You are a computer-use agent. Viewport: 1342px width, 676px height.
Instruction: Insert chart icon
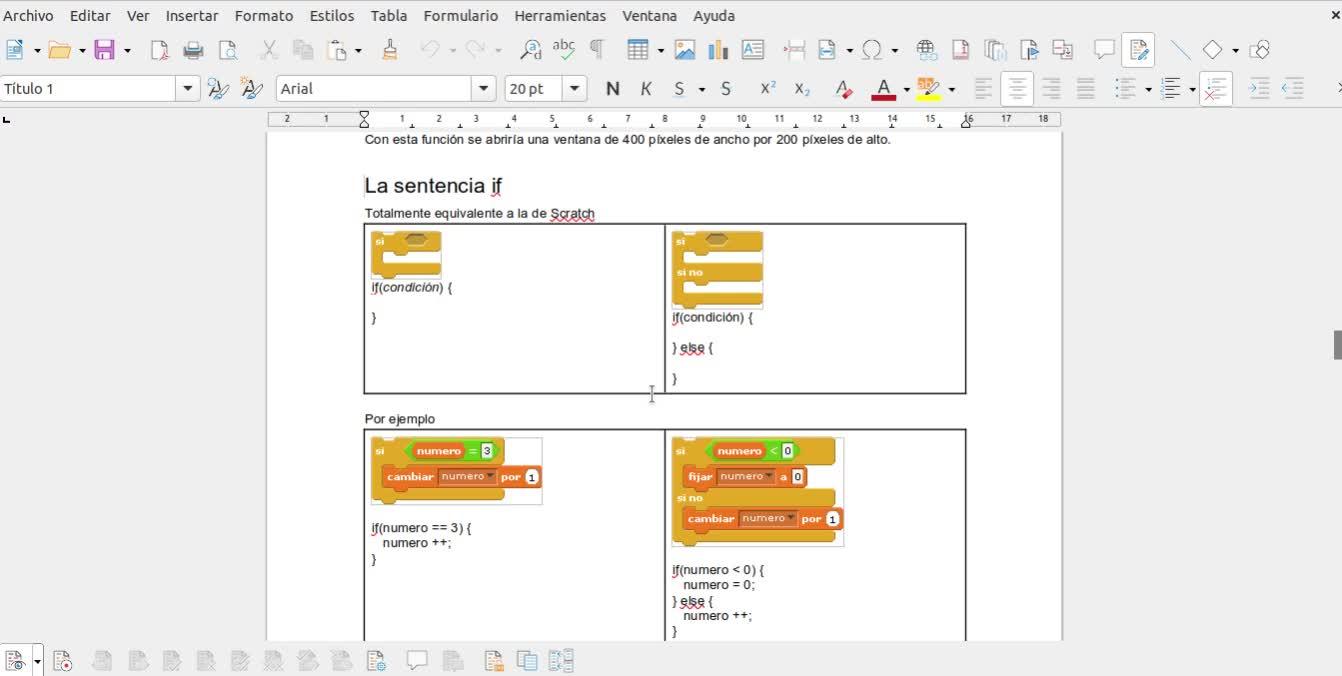click(718, 50)
